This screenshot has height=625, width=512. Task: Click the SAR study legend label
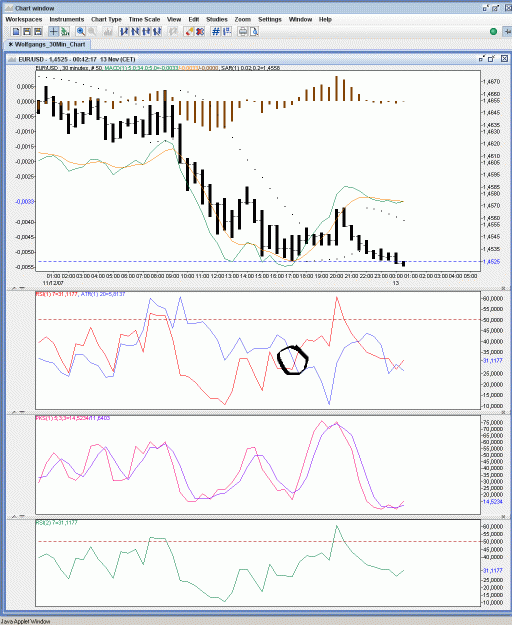coord(250,68)
